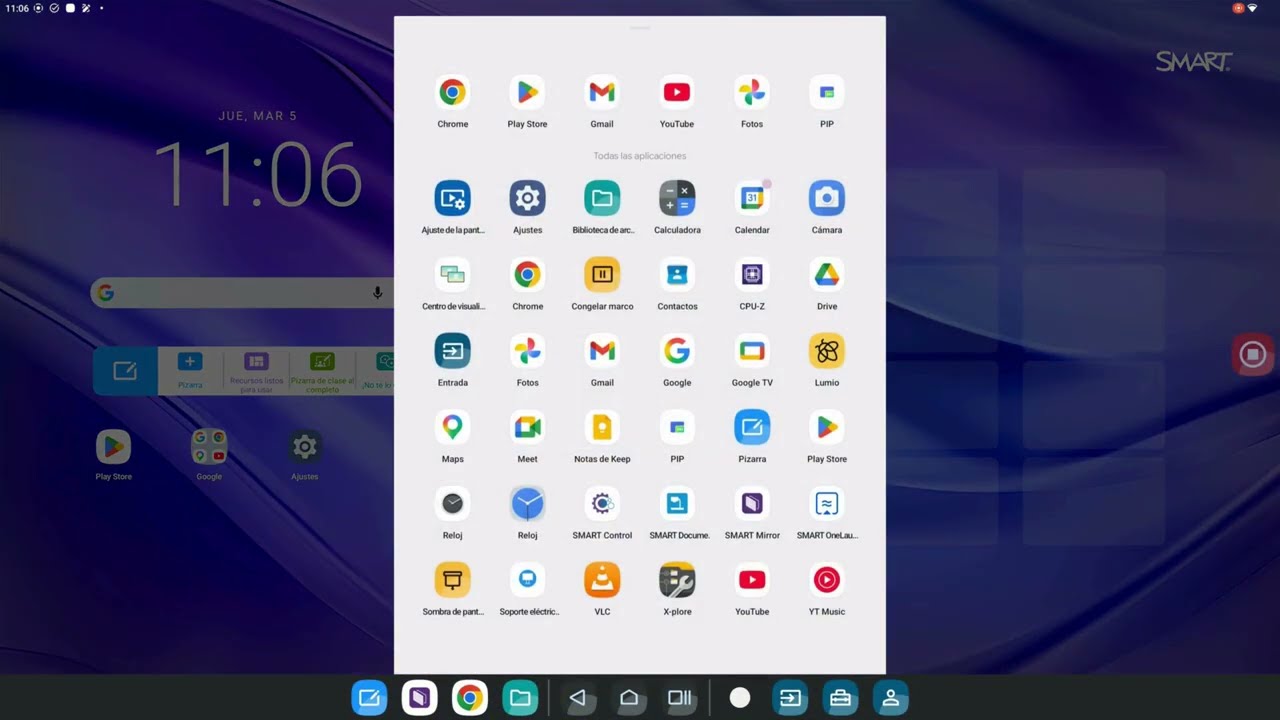Open the user profile icon in taskbar
The image size is (1280, 720).
890,698
